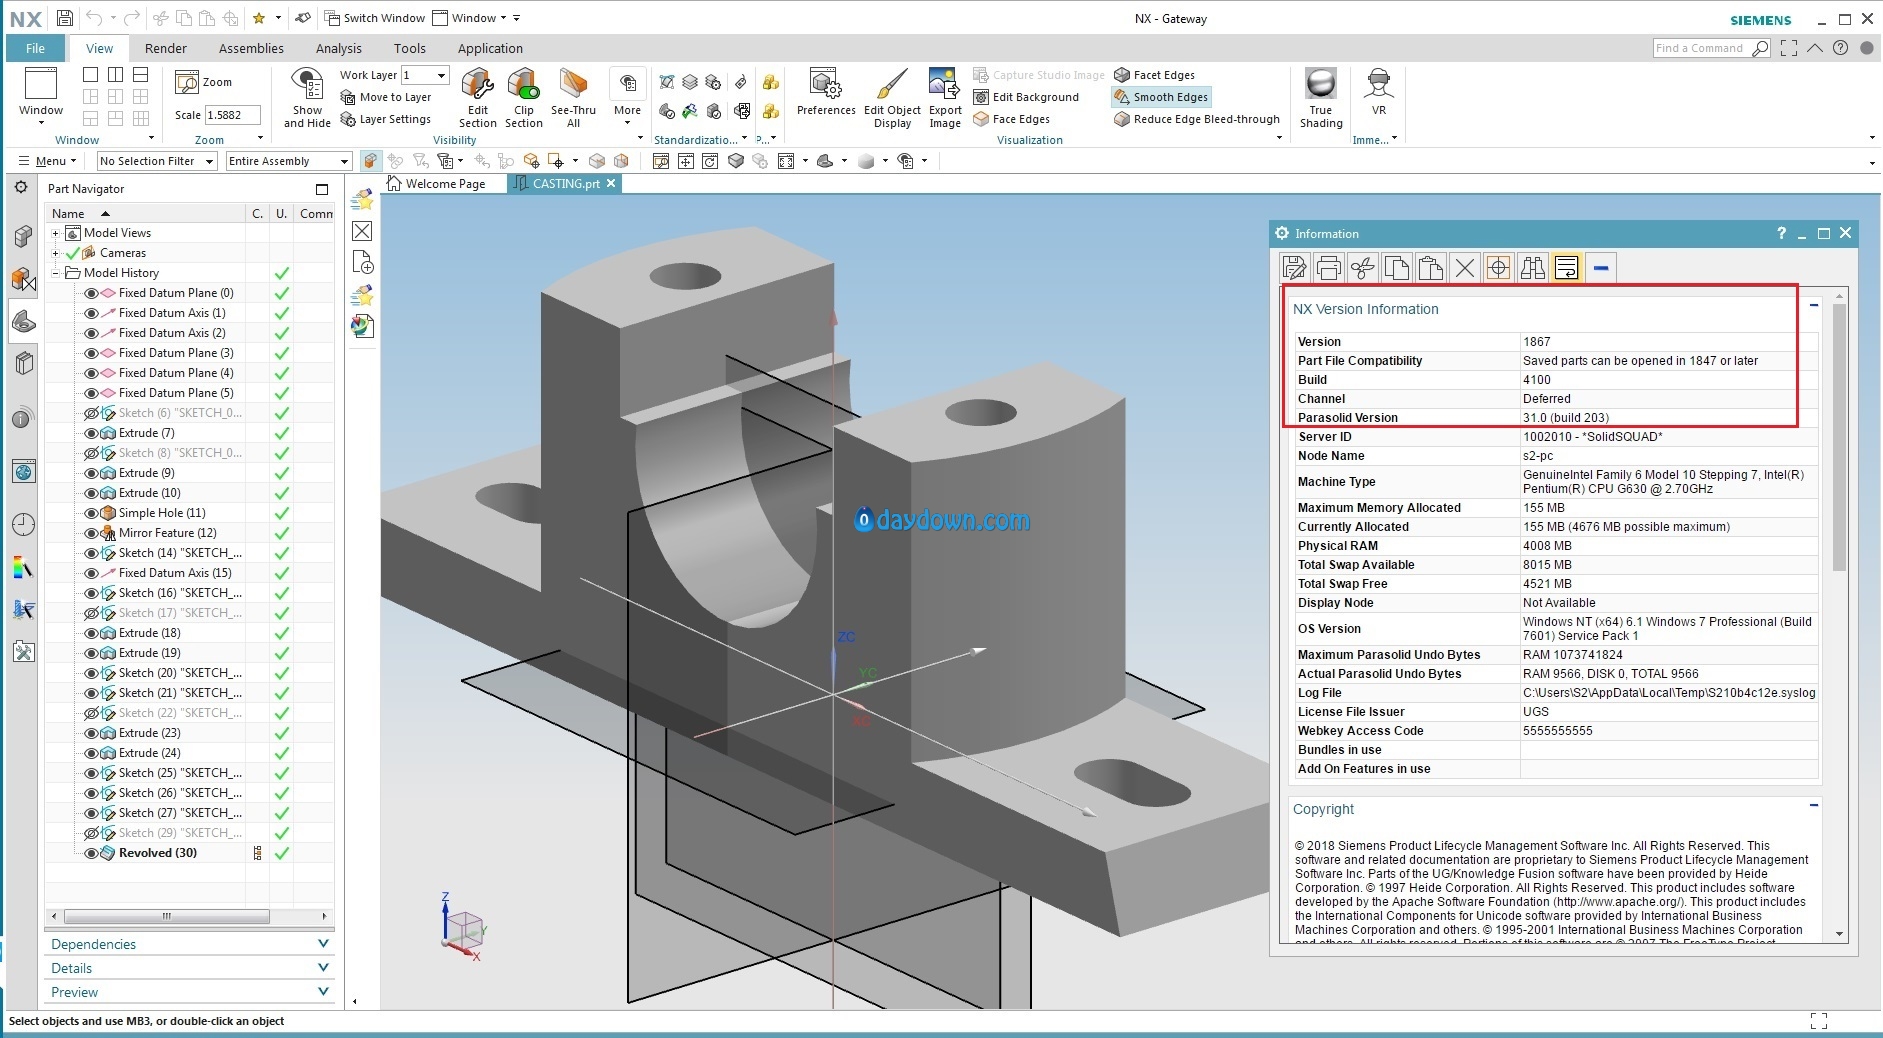Expand the Model Views tree node

point(55,233)
